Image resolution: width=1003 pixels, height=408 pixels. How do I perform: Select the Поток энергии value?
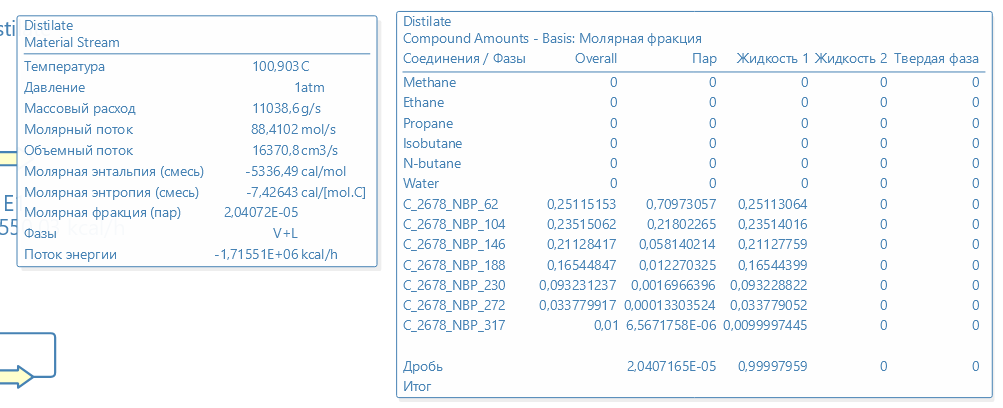[x=275, y=255]
